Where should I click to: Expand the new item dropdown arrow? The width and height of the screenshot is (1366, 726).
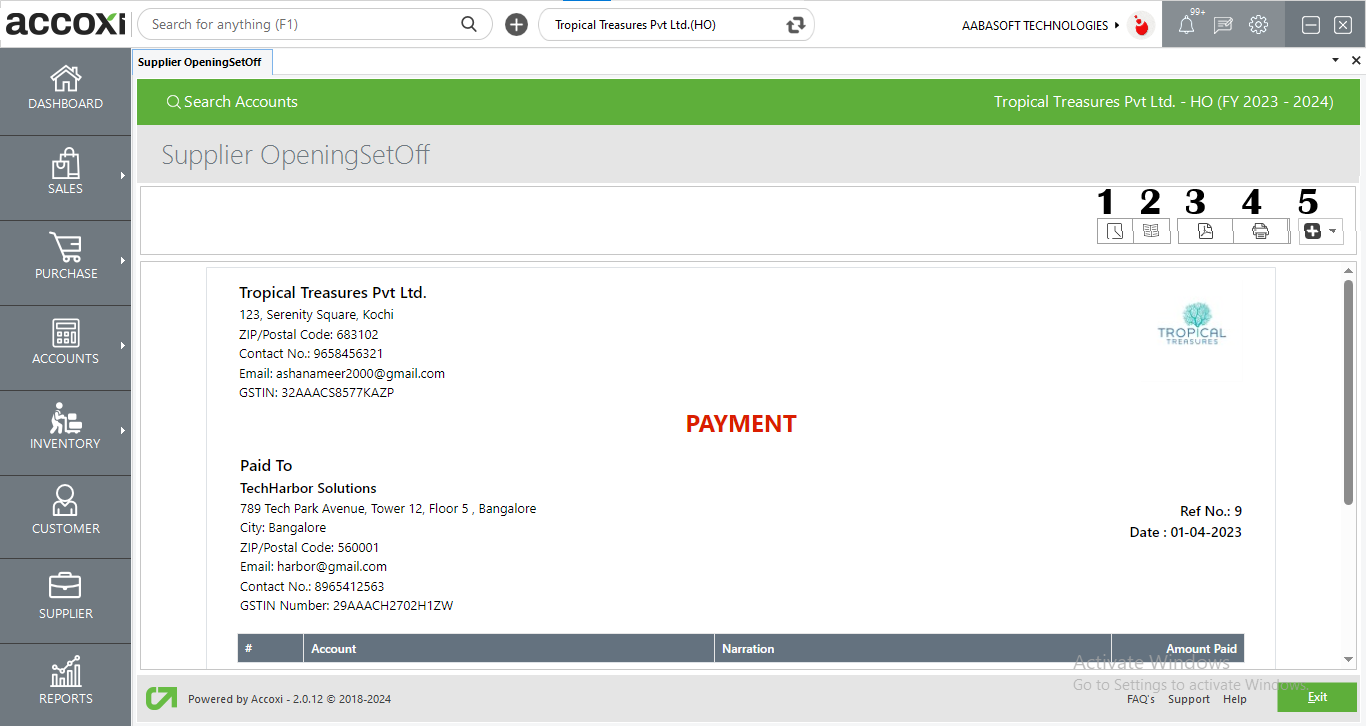(x=1333, y=232)
